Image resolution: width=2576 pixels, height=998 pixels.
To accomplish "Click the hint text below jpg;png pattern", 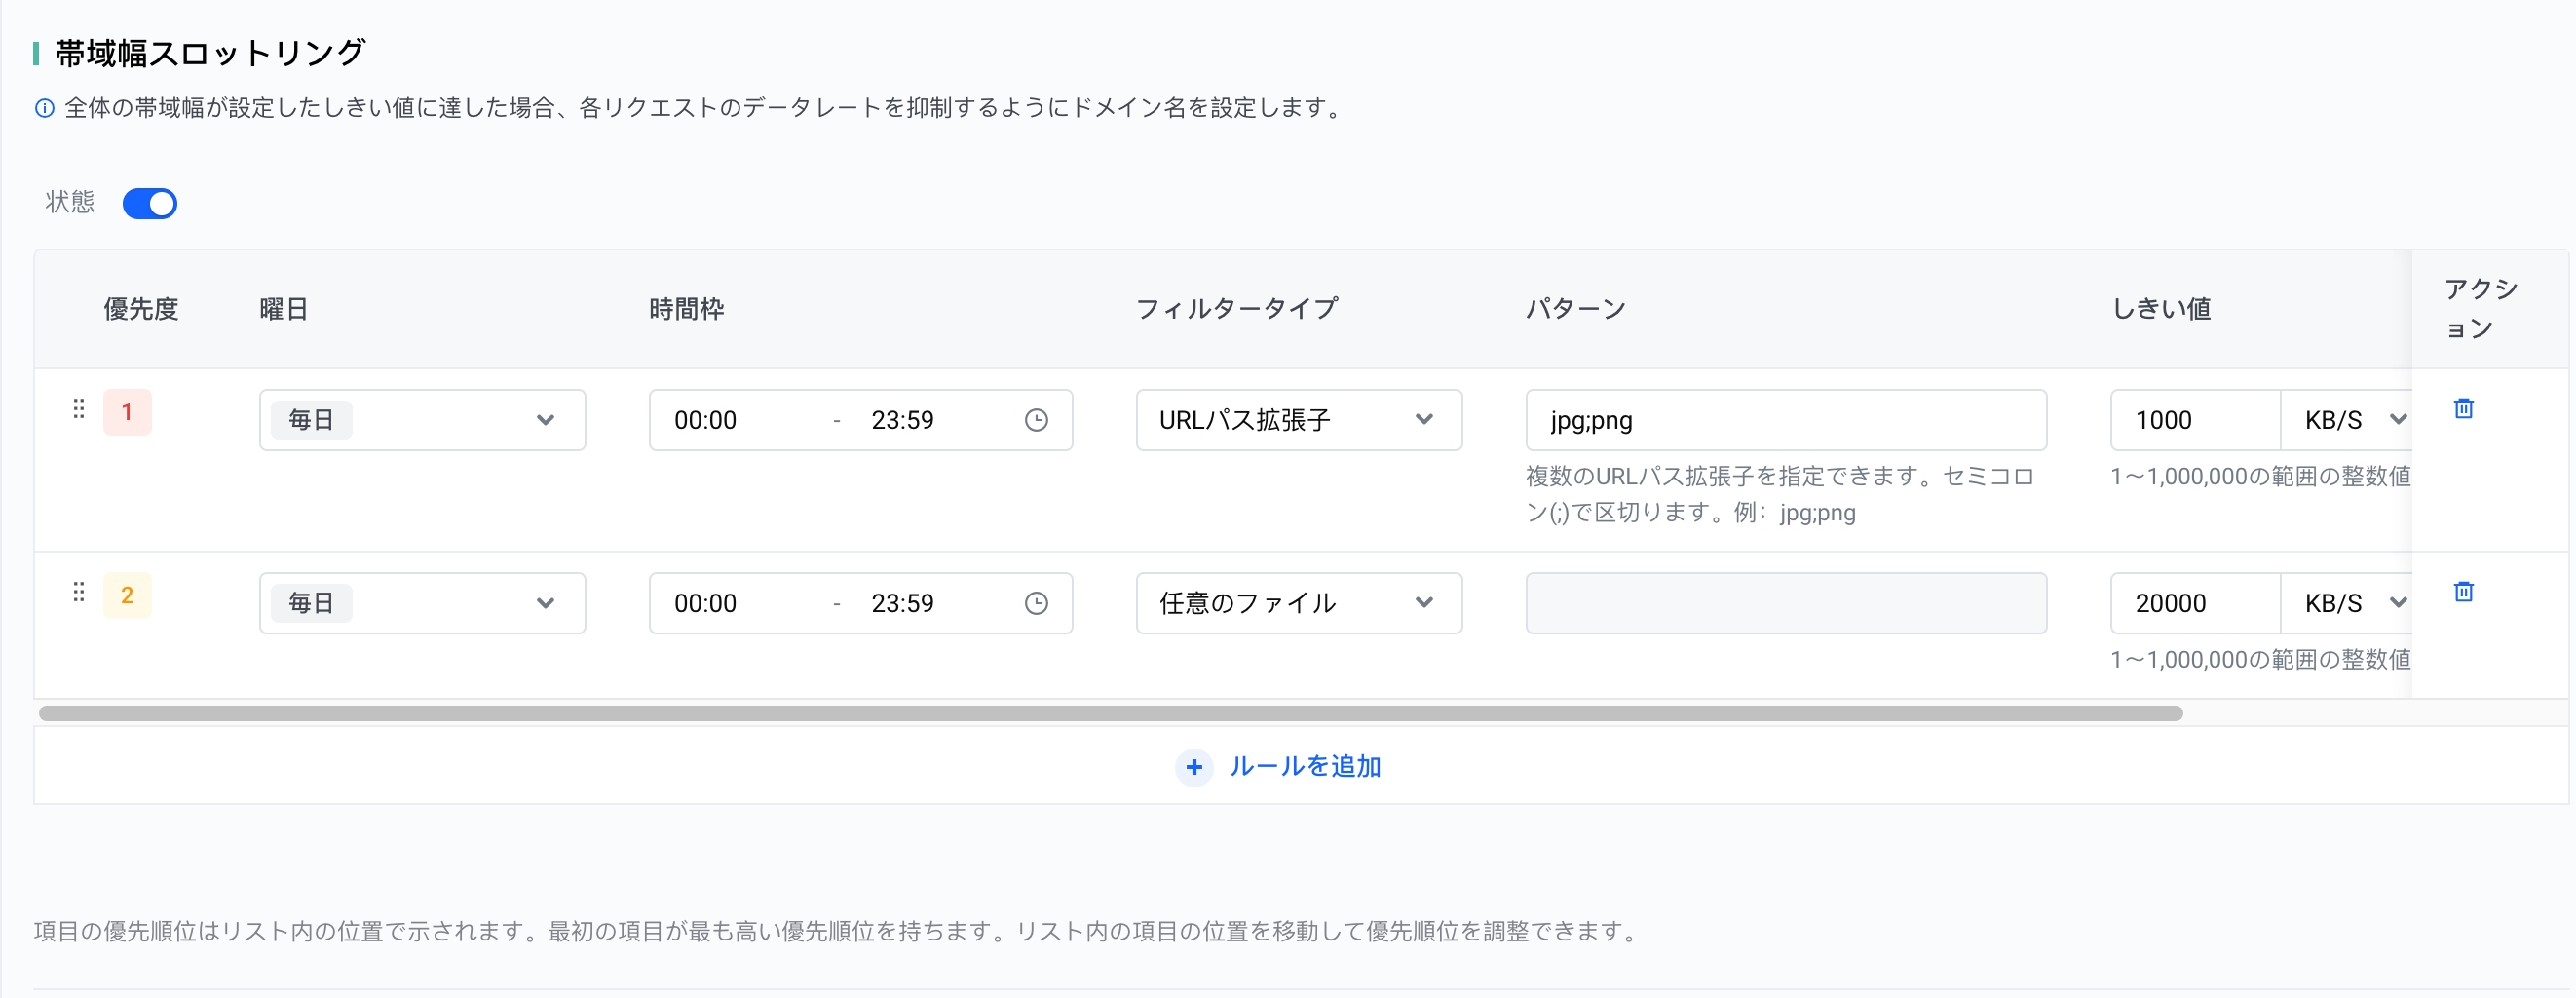I will (1780, 494).
